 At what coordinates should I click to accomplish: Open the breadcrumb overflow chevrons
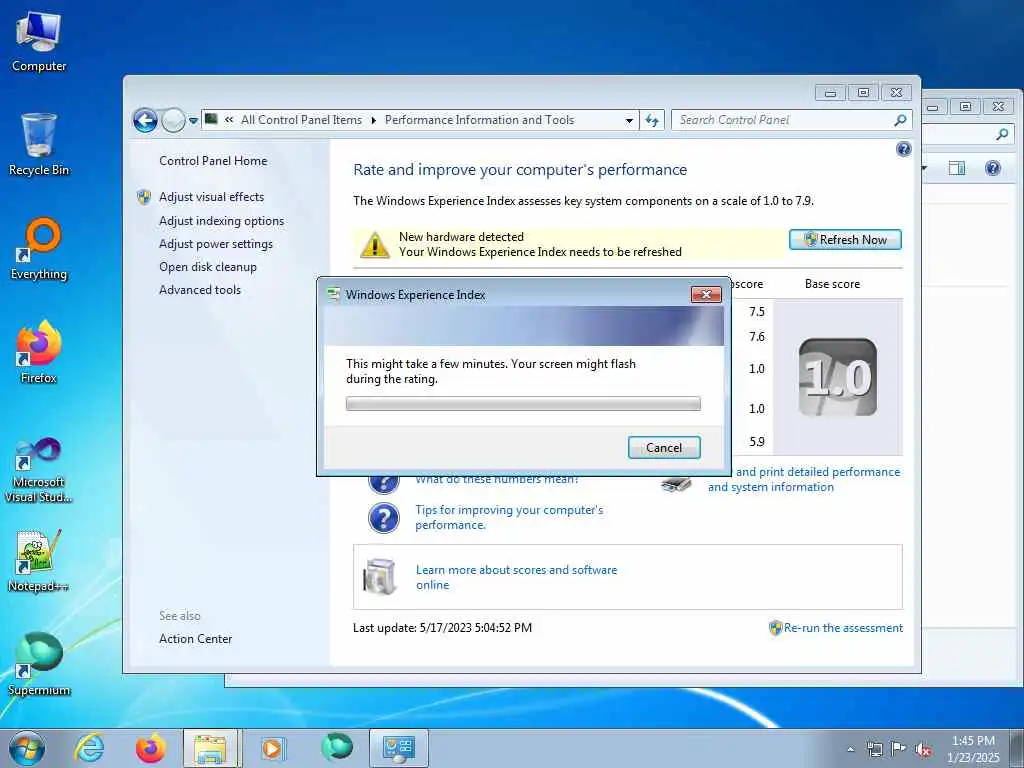229,120
